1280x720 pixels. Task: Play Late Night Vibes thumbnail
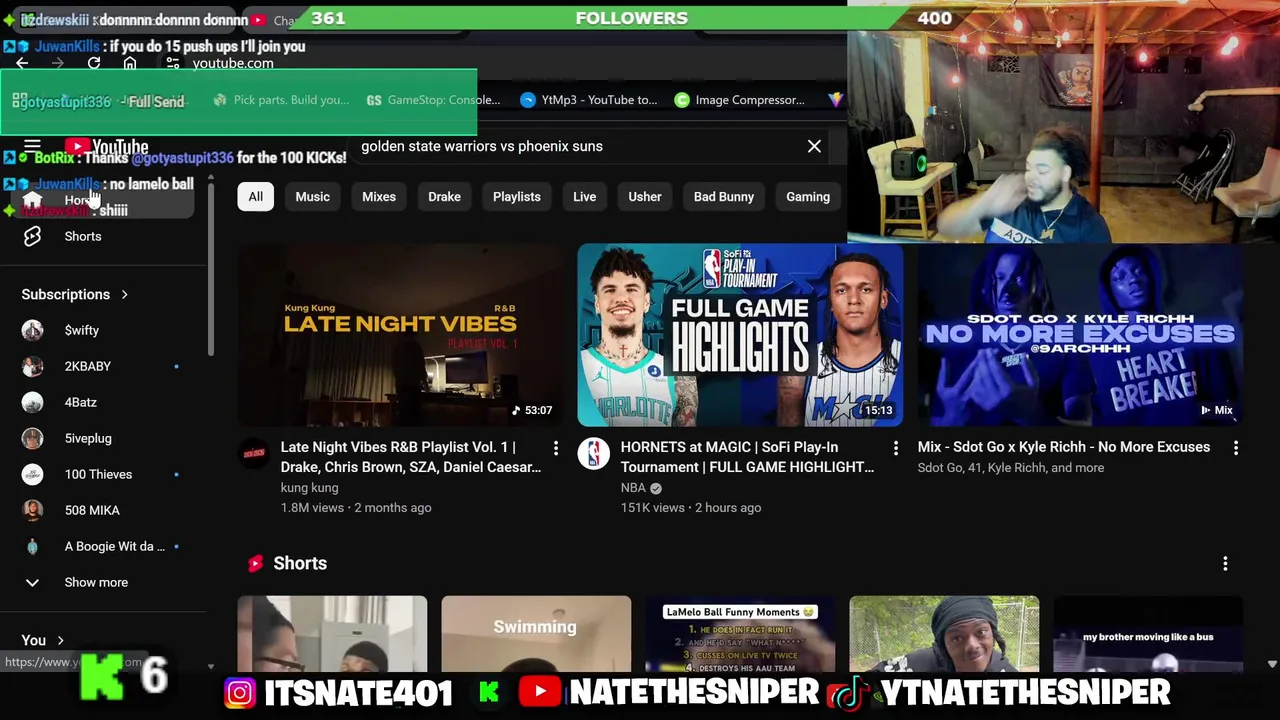[x=401, y=335]
